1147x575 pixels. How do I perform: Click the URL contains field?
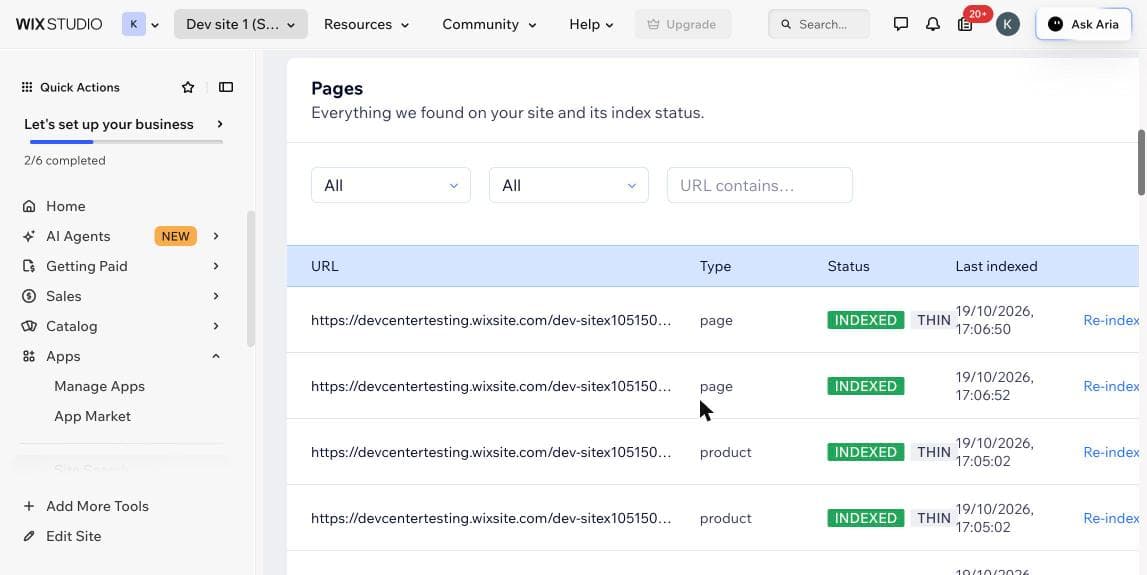[759, 185]
